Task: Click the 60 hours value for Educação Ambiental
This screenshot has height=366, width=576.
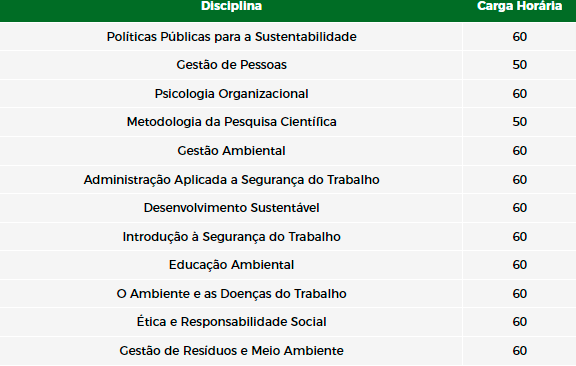Action: click(x=519, y=265)
